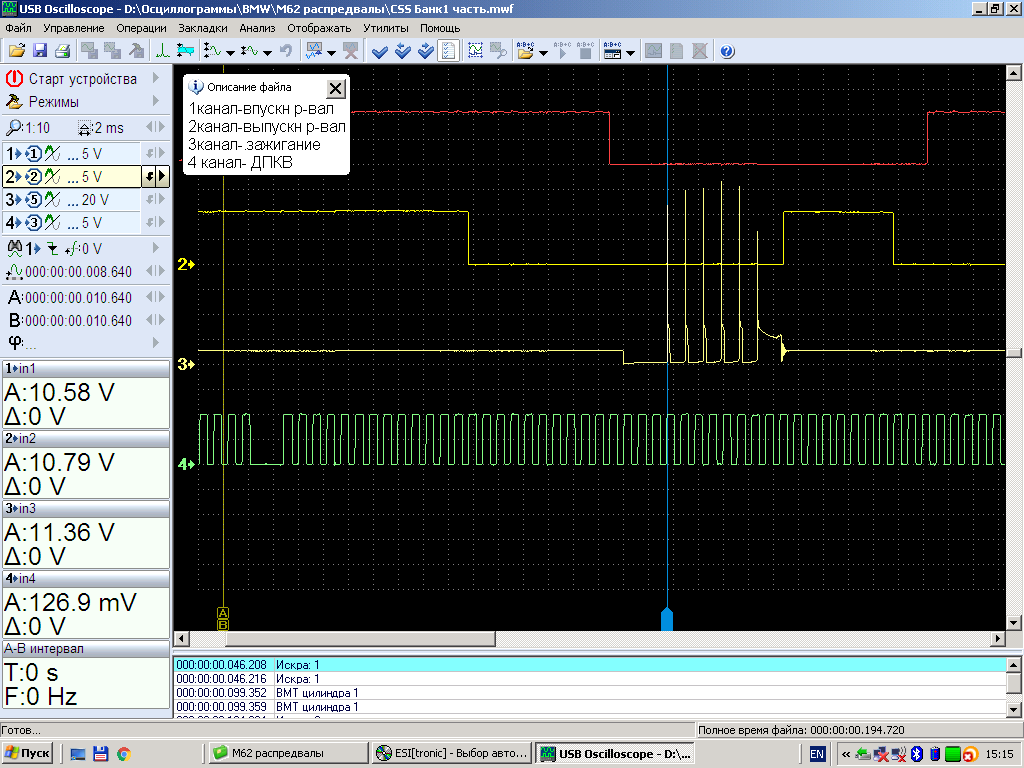The image size is (1024, 768).
Task: Toggle channel 4 coupling icon
Action: pyautogui.click(x=53, y=223)
